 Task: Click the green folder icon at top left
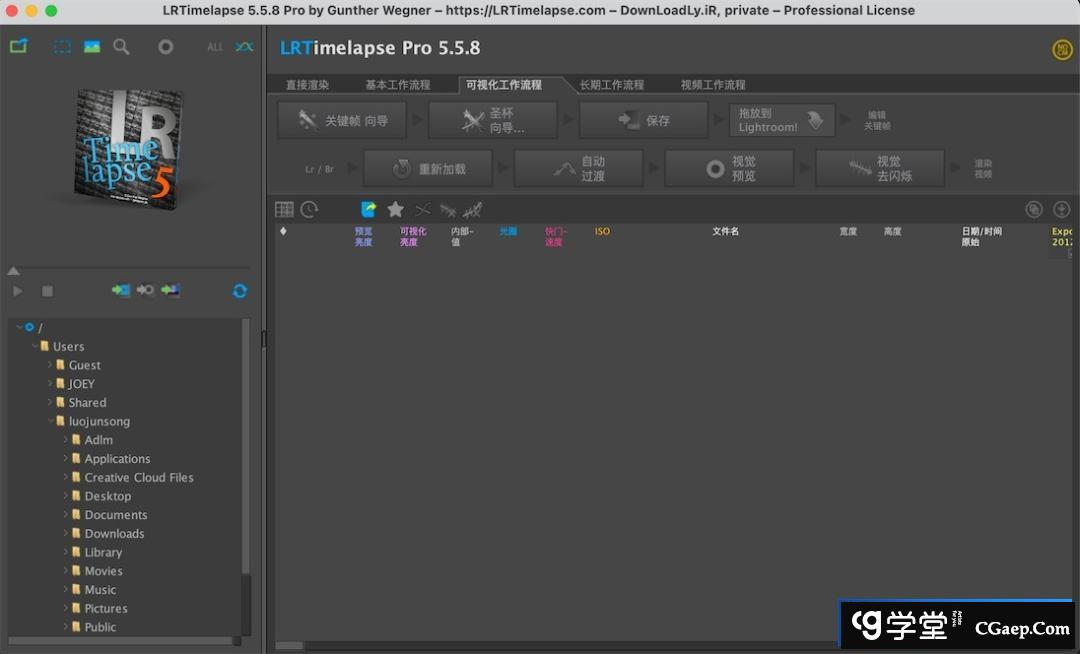coord(18,47)
